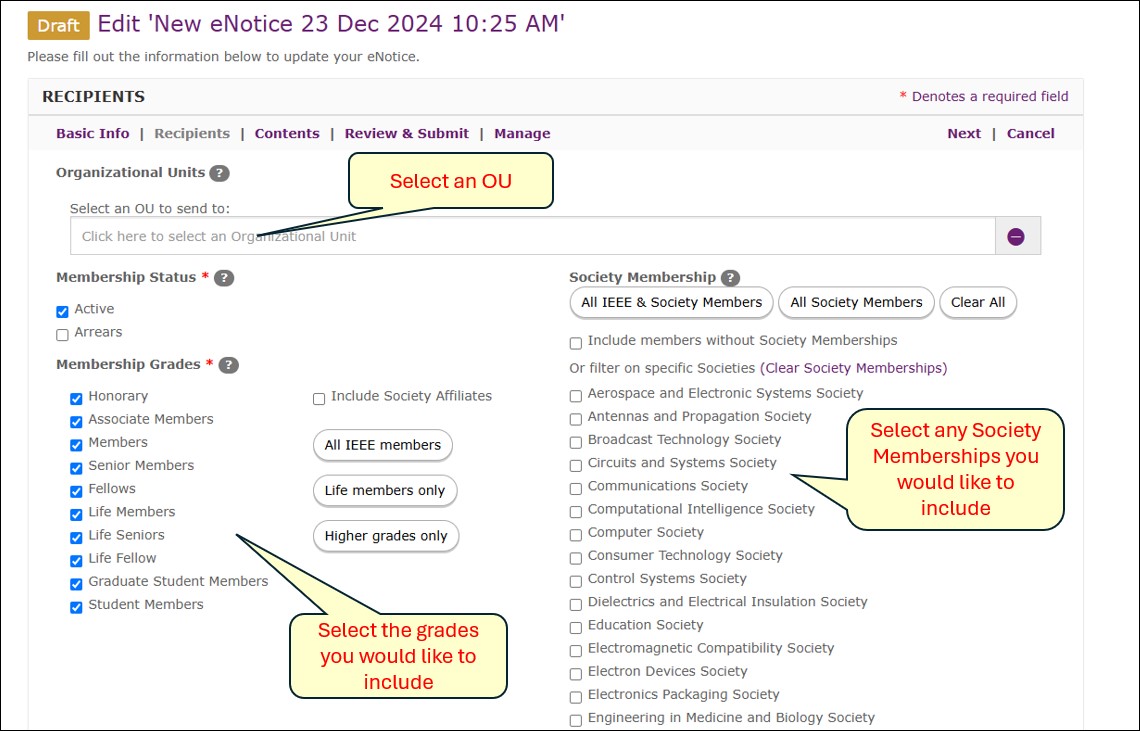Click All IEEE & Society Members button
The width and height of the screenshot is (1140, 731).
click(x=671, y=303)
